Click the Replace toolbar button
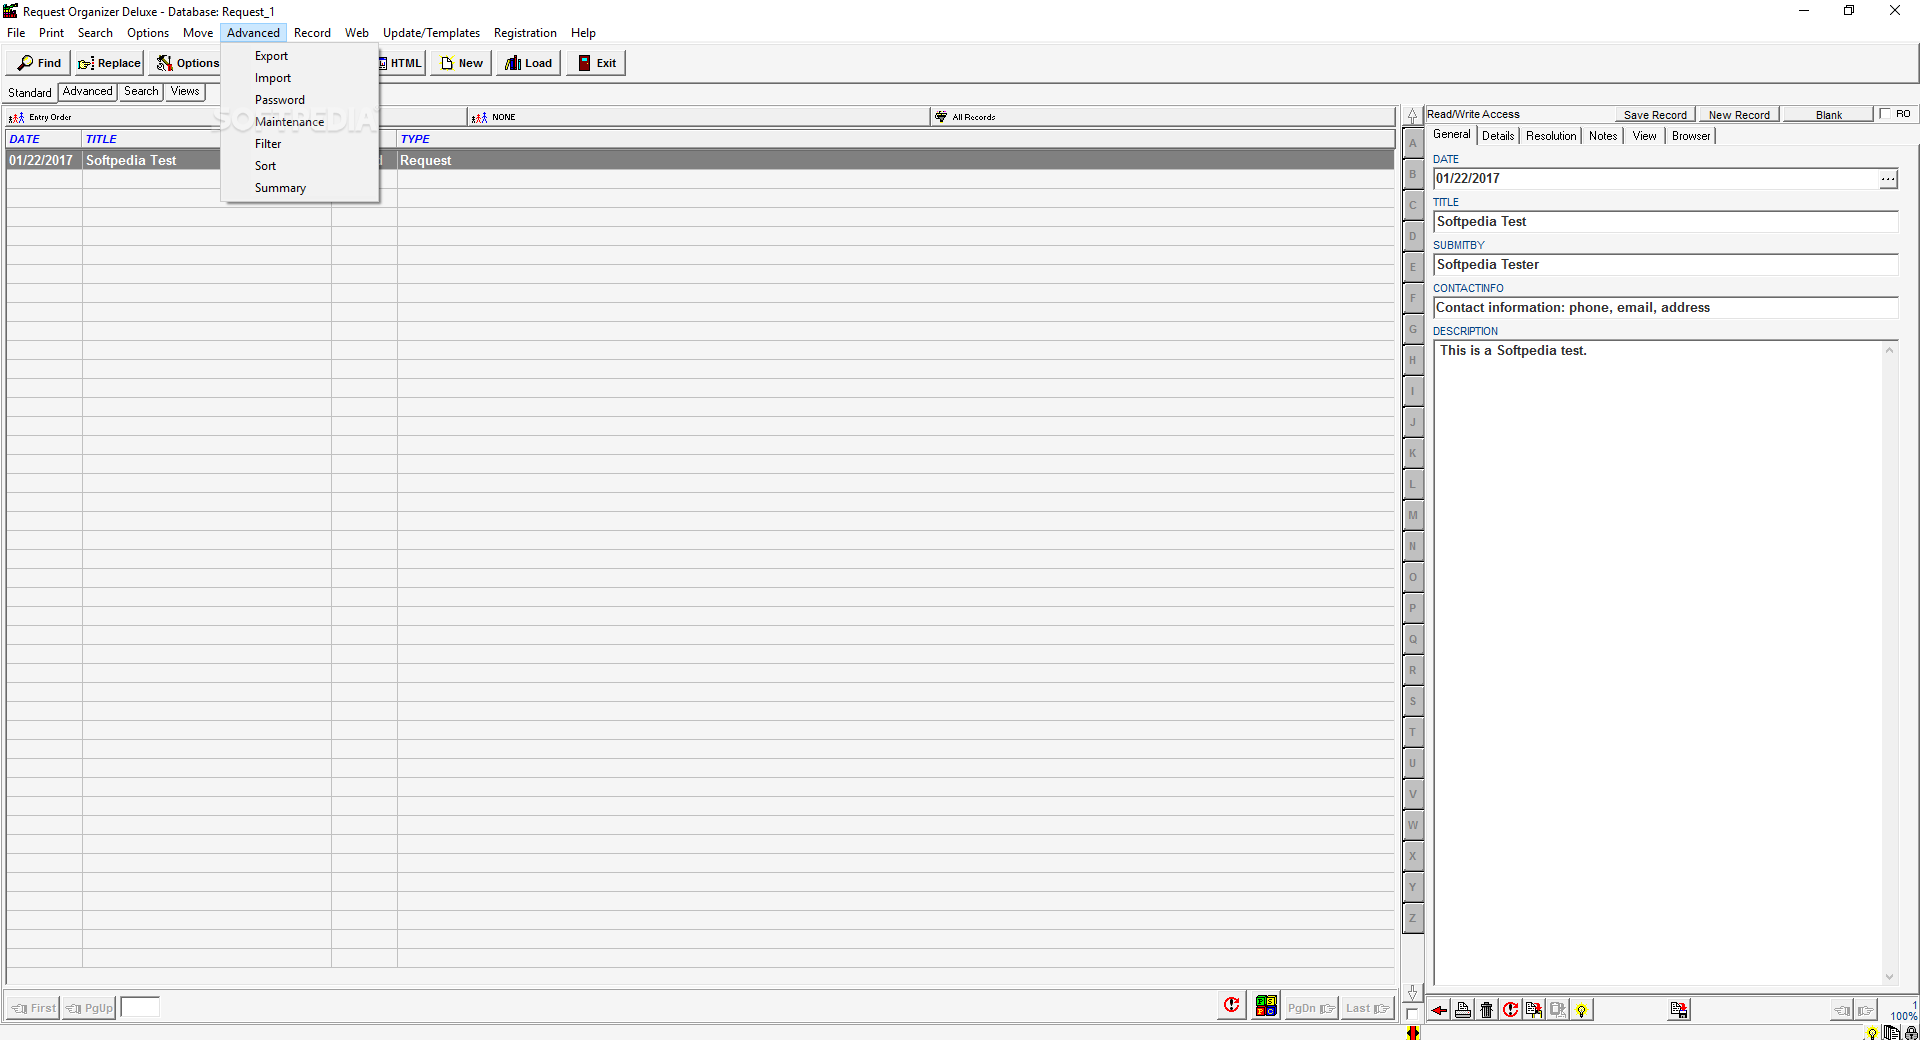The image size is (1920, 1040). (x=109, y=63)
